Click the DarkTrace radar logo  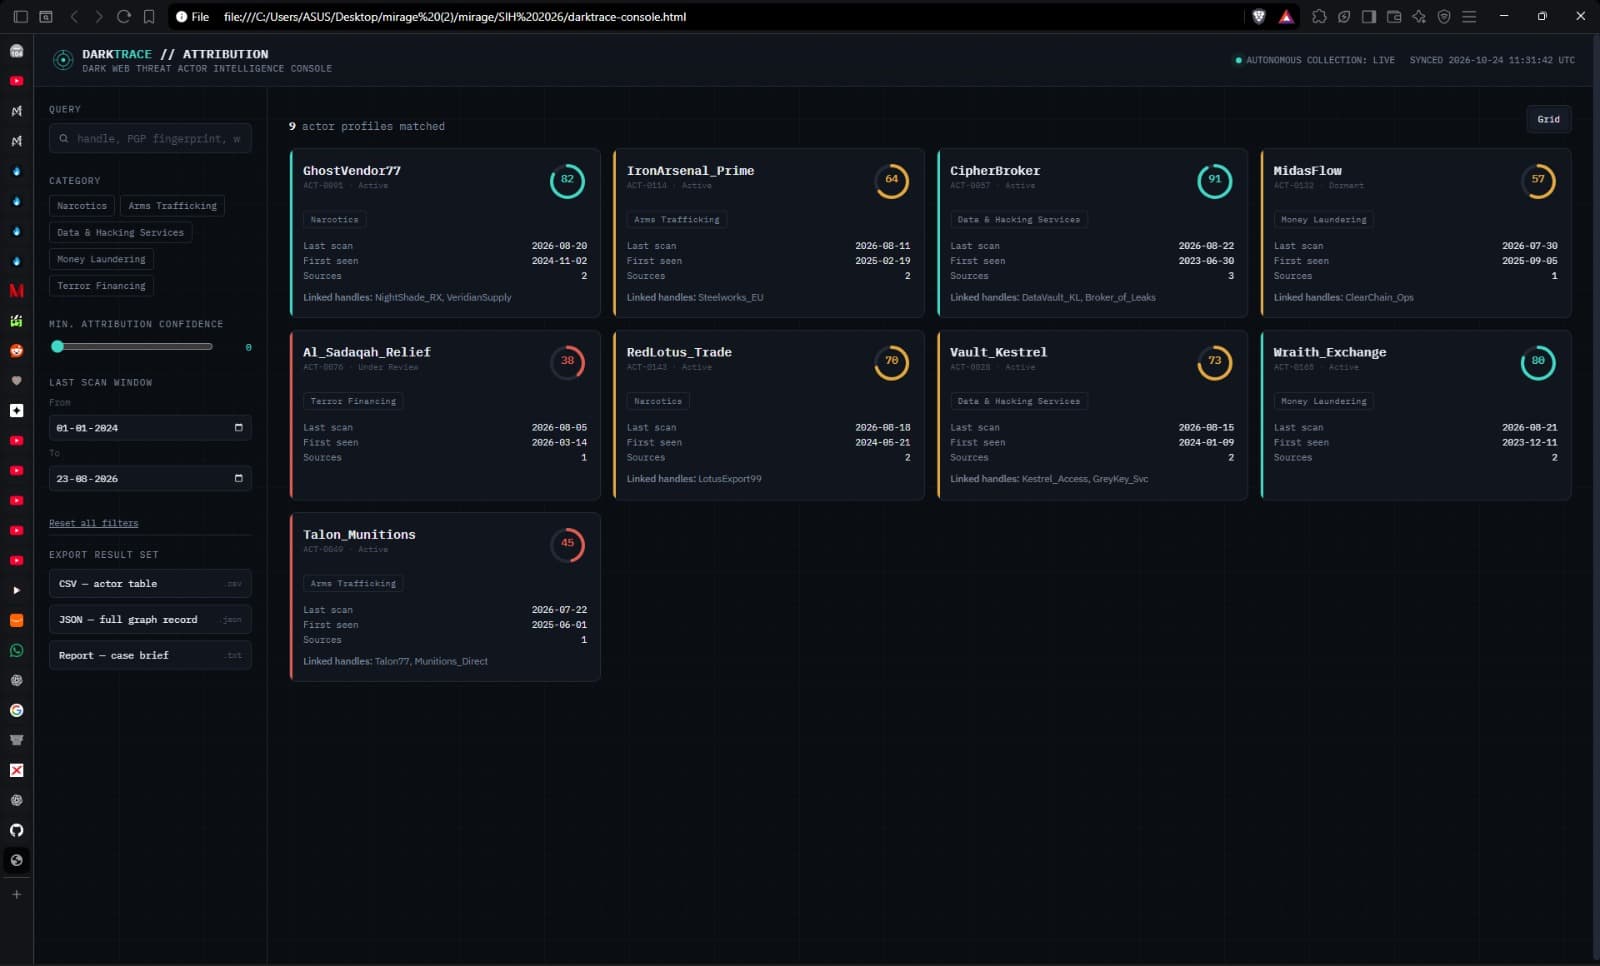[x=63, y=60]
